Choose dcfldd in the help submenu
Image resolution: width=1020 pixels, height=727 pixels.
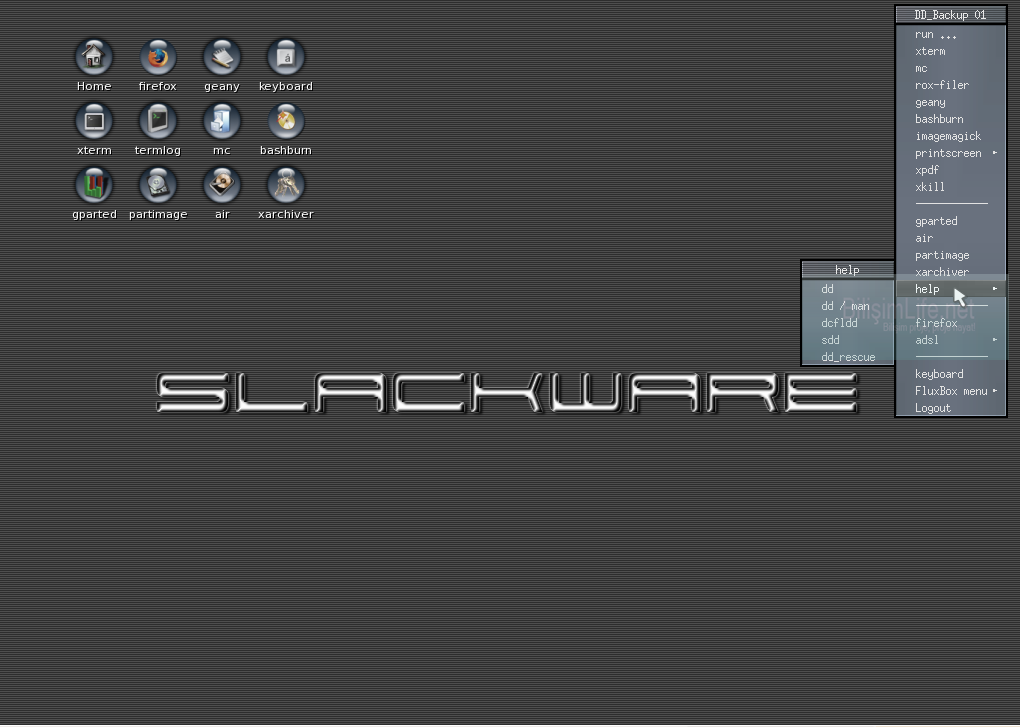[848, 323]
